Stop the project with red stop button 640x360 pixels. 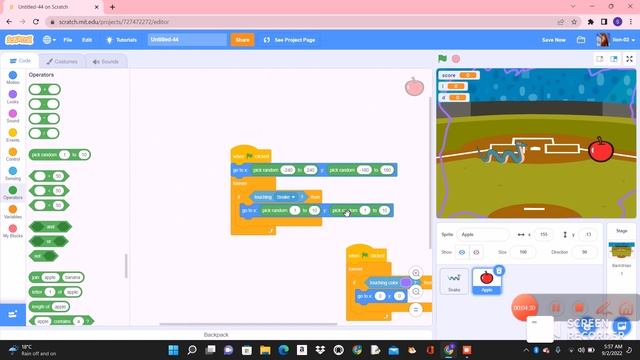coord(456,59)
